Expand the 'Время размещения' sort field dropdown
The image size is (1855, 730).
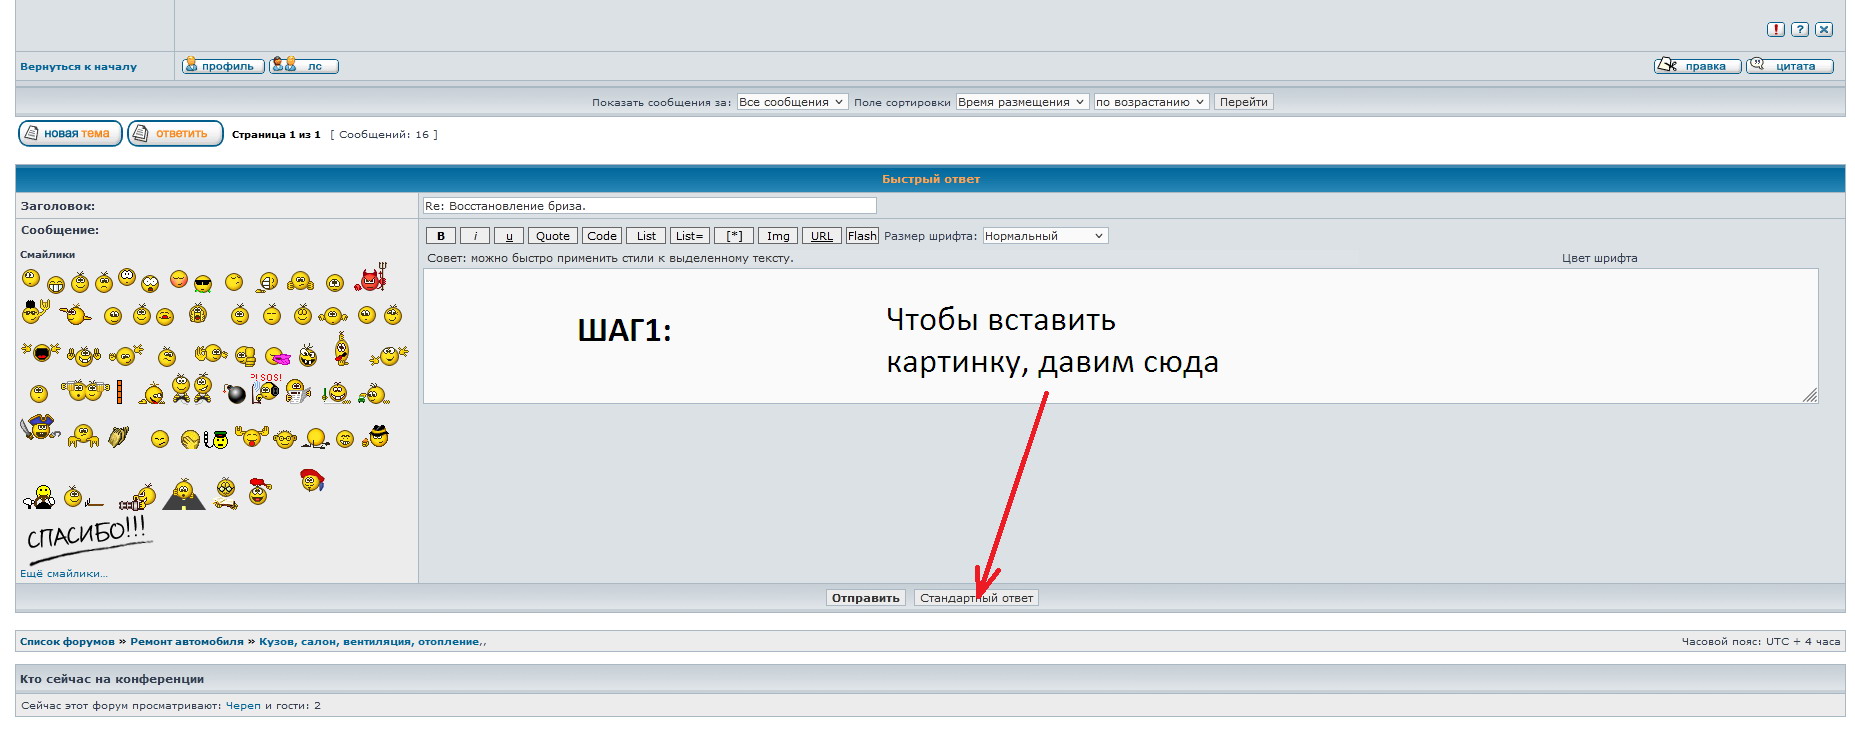1021,102
